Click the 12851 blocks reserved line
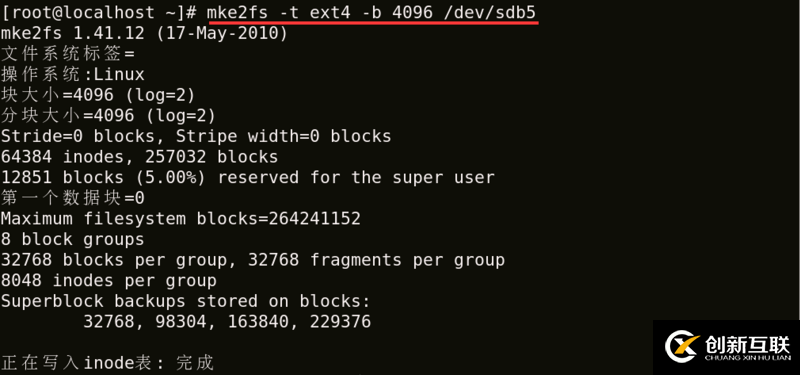This screenshot has width=800, height=375. pyautogui.click(x=247, y=177)
